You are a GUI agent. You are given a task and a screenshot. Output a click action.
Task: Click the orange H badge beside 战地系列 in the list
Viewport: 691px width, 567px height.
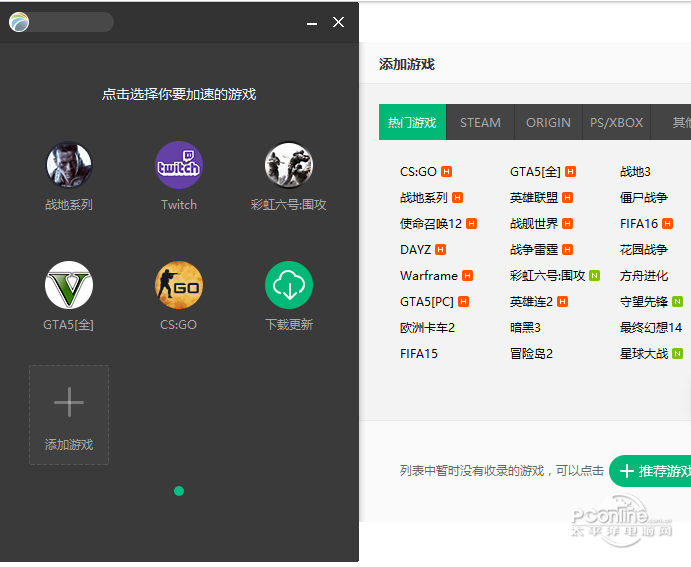[457, 198]
